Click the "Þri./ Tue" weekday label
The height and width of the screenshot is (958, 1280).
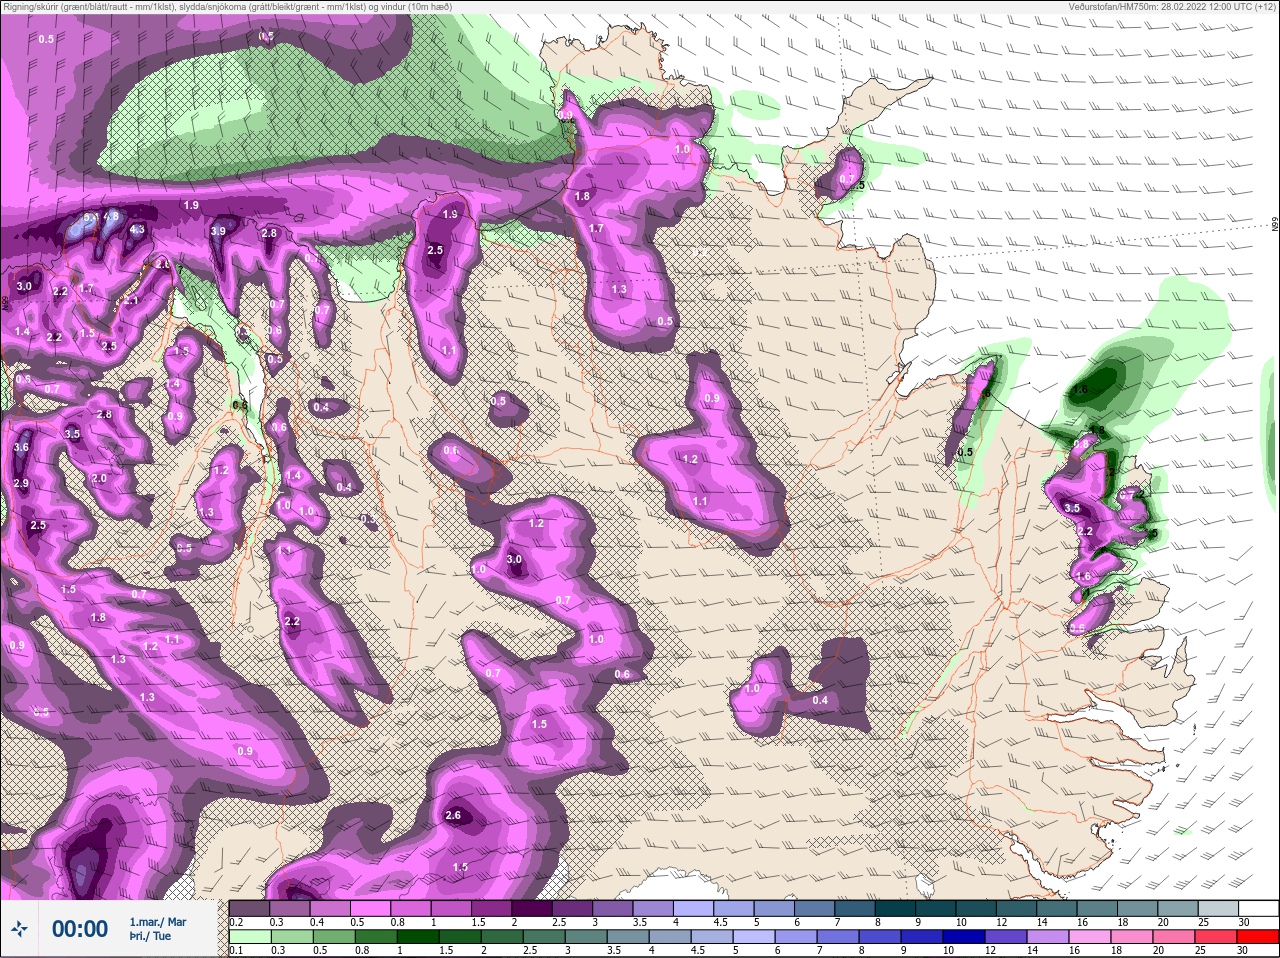click(x=150, y=936)
